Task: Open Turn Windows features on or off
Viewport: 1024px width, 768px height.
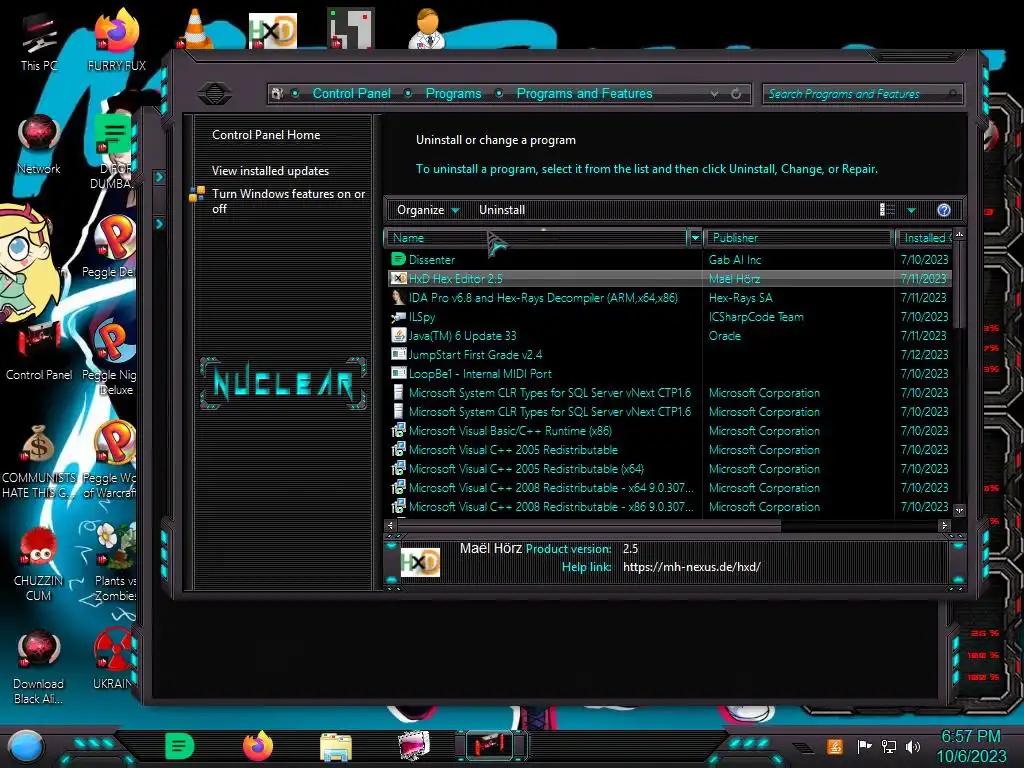Action: click(x=288, y=201)
